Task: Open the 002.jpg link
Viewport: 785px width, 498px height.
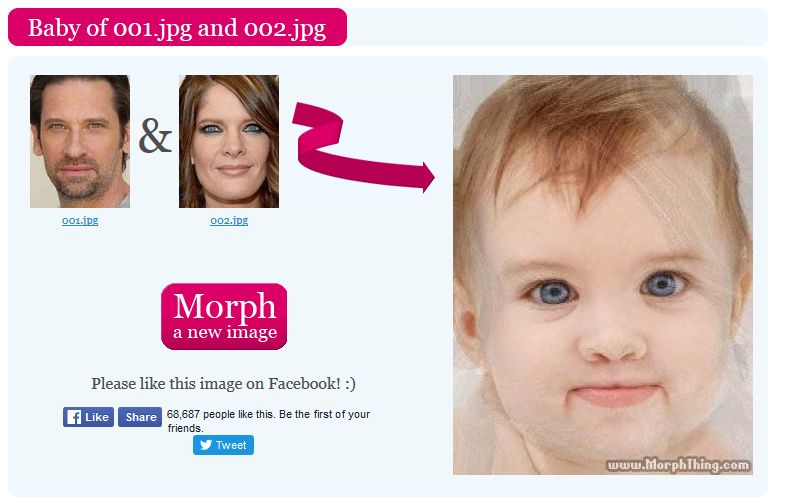Action: [229, 220]
